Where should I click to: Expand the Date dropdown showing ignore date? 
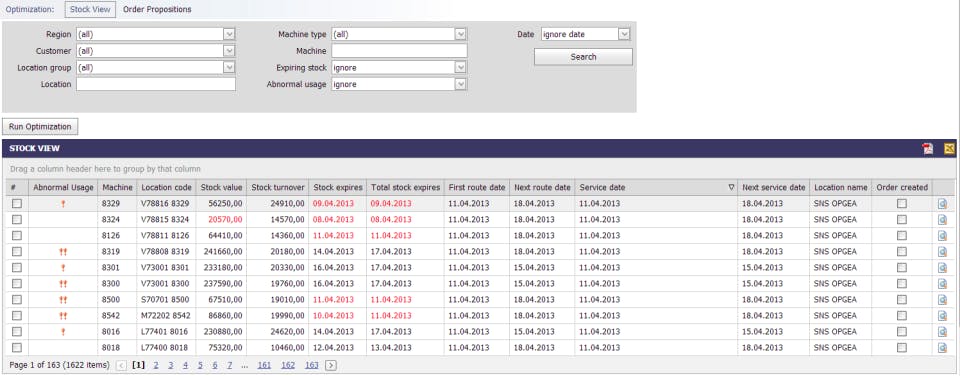point(624,34)
